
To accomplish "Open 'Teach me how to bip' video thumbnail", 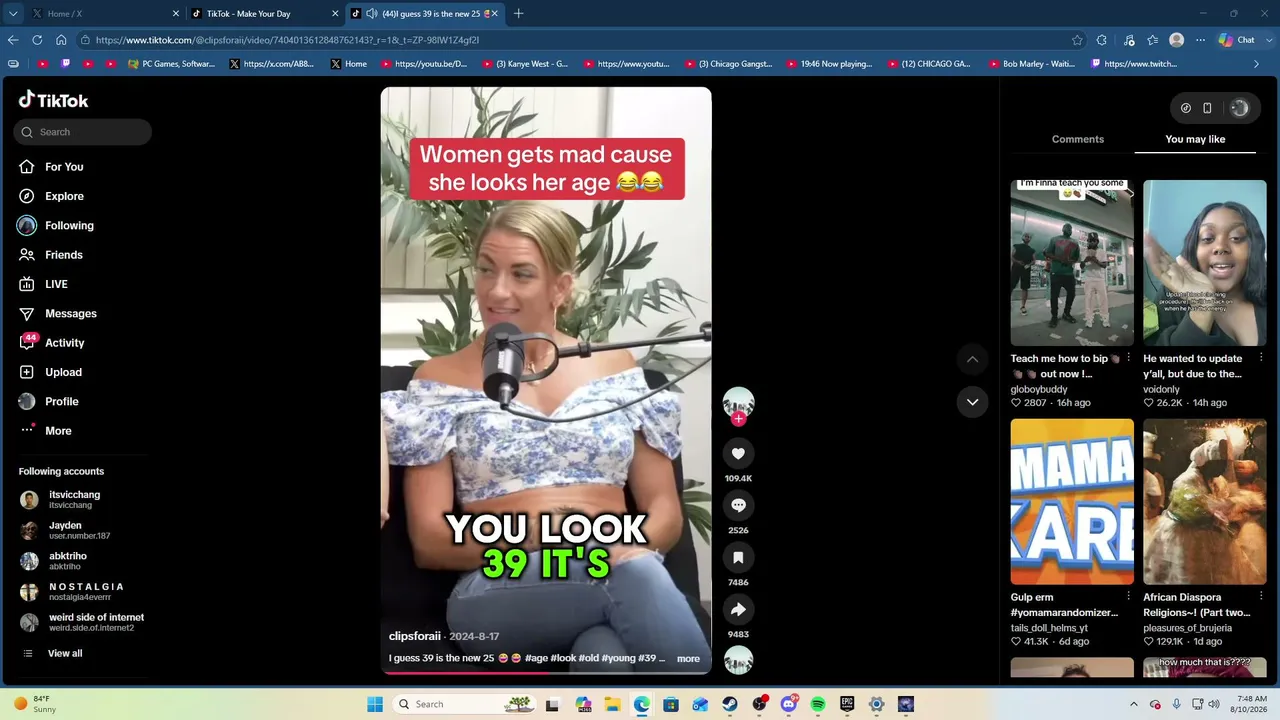I will (x=1072, y=263).
